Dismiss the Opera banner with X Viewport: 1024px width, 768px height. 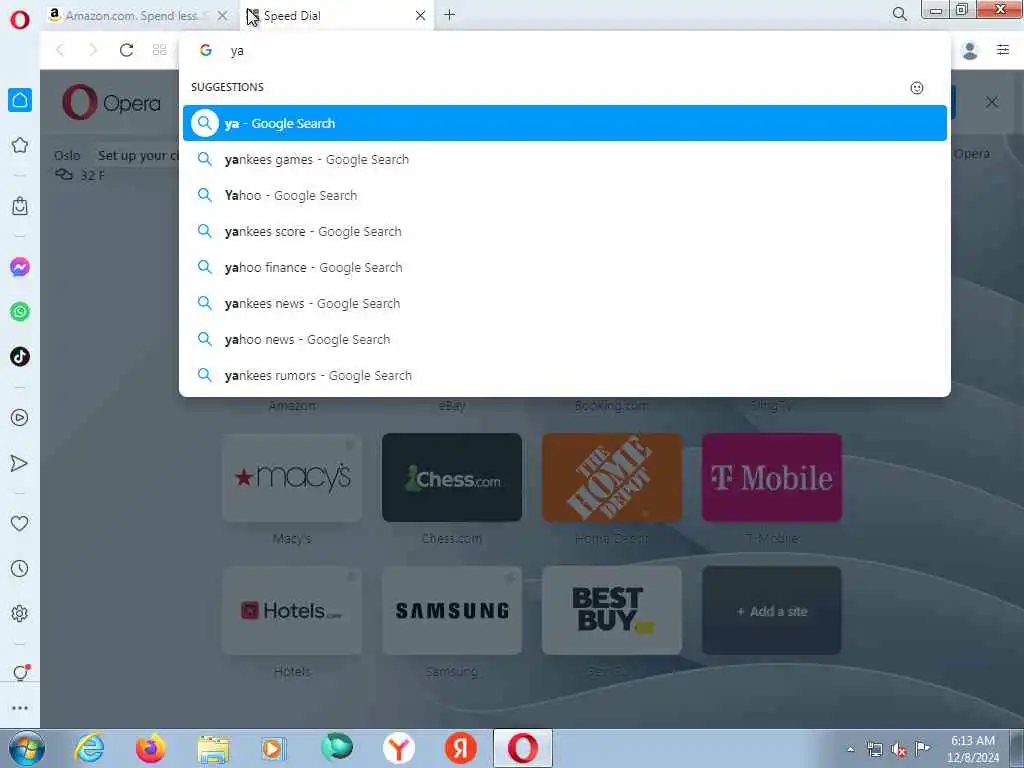pyautogui.click(x=991, y=102)
